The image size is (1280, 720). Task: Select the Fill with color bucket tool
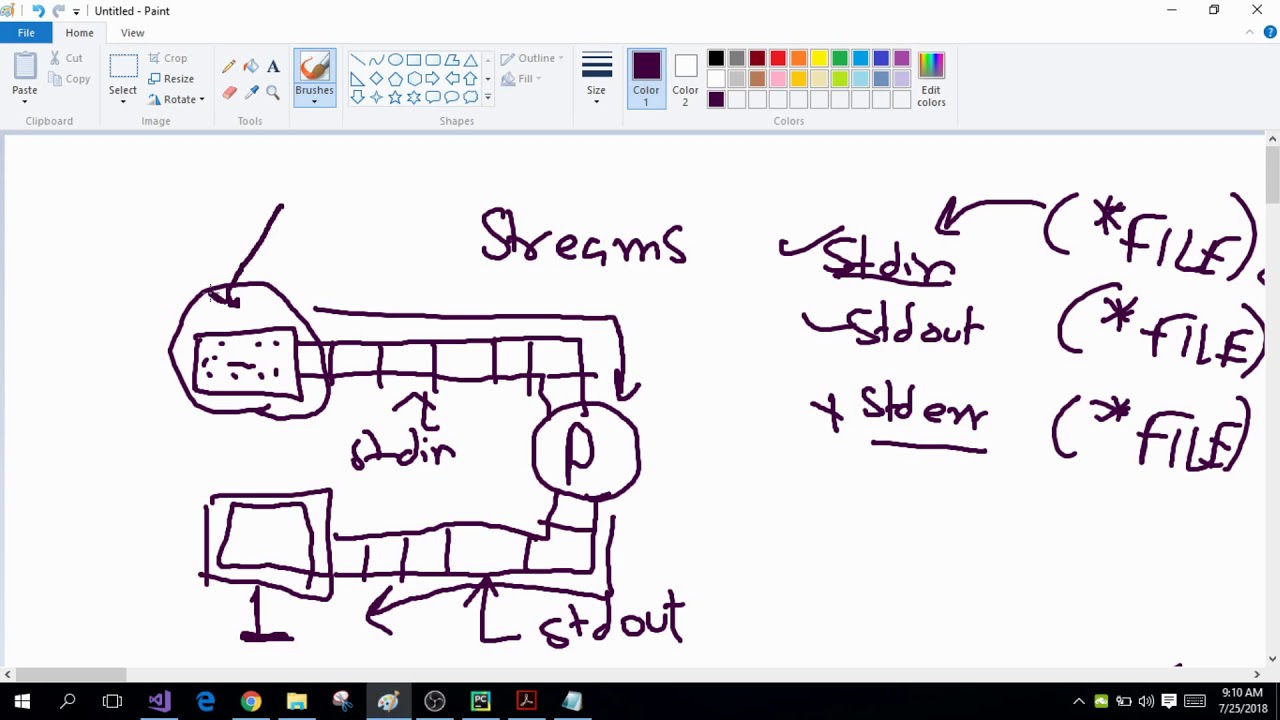pyautogui.click(x=251, y=67)
